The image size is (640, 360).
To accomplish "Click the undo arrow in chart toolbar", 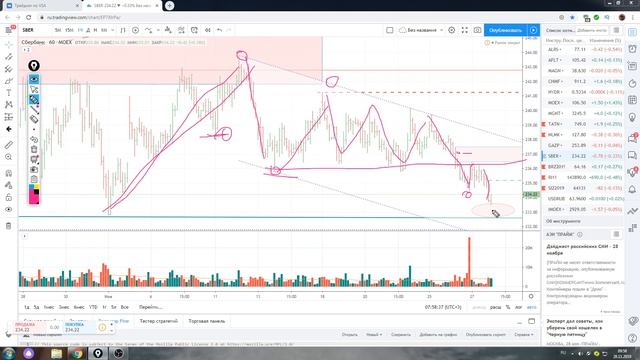I will click(219, 30).
